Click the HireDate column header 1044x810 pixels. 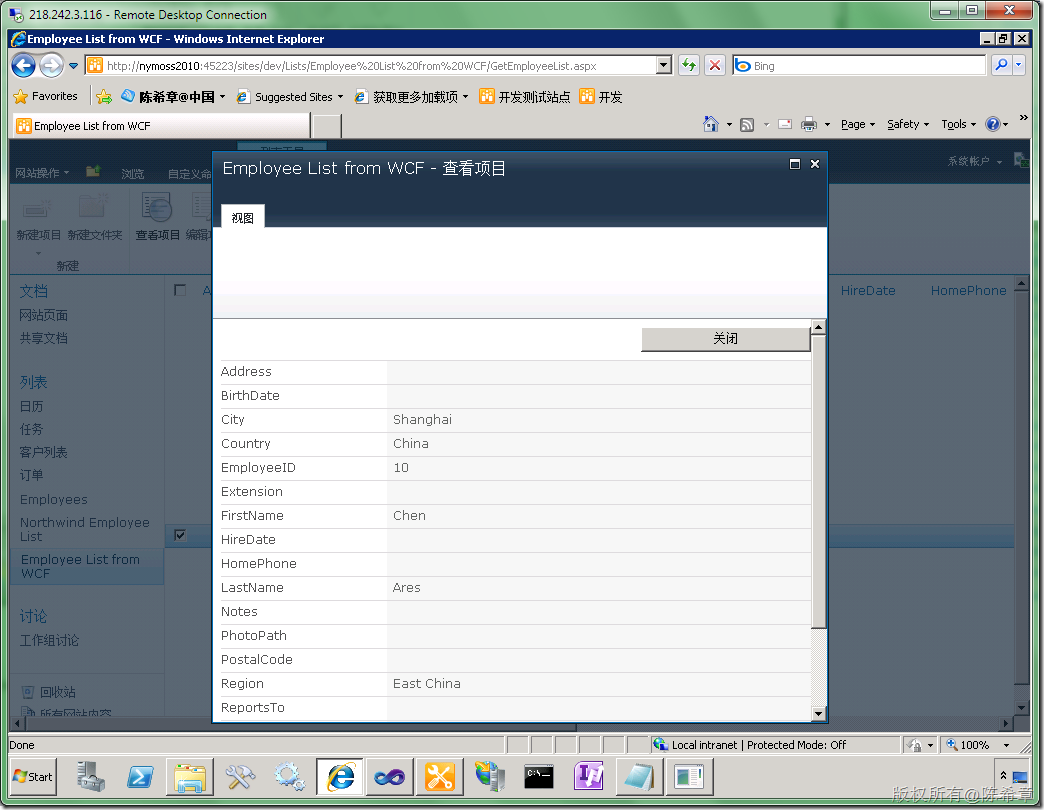tap(868, 290)
